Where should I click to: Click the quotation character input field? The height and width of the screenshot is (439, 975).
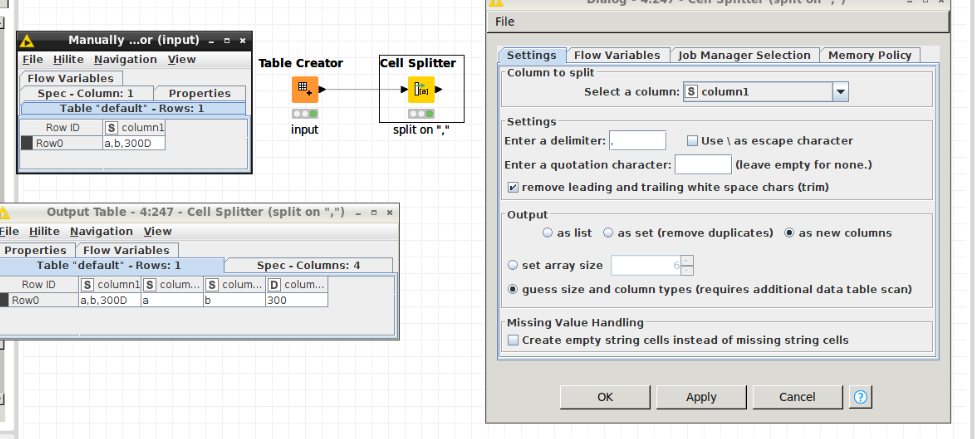coord(703,165)
